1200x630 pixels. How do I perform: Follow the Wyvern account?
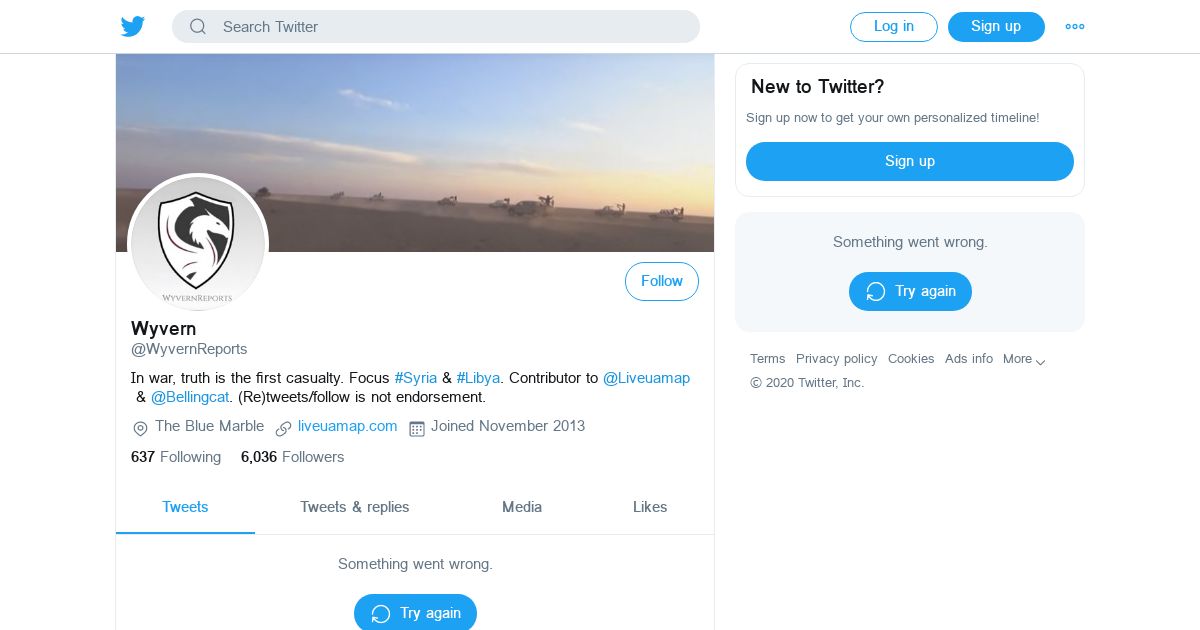point(661,282)
